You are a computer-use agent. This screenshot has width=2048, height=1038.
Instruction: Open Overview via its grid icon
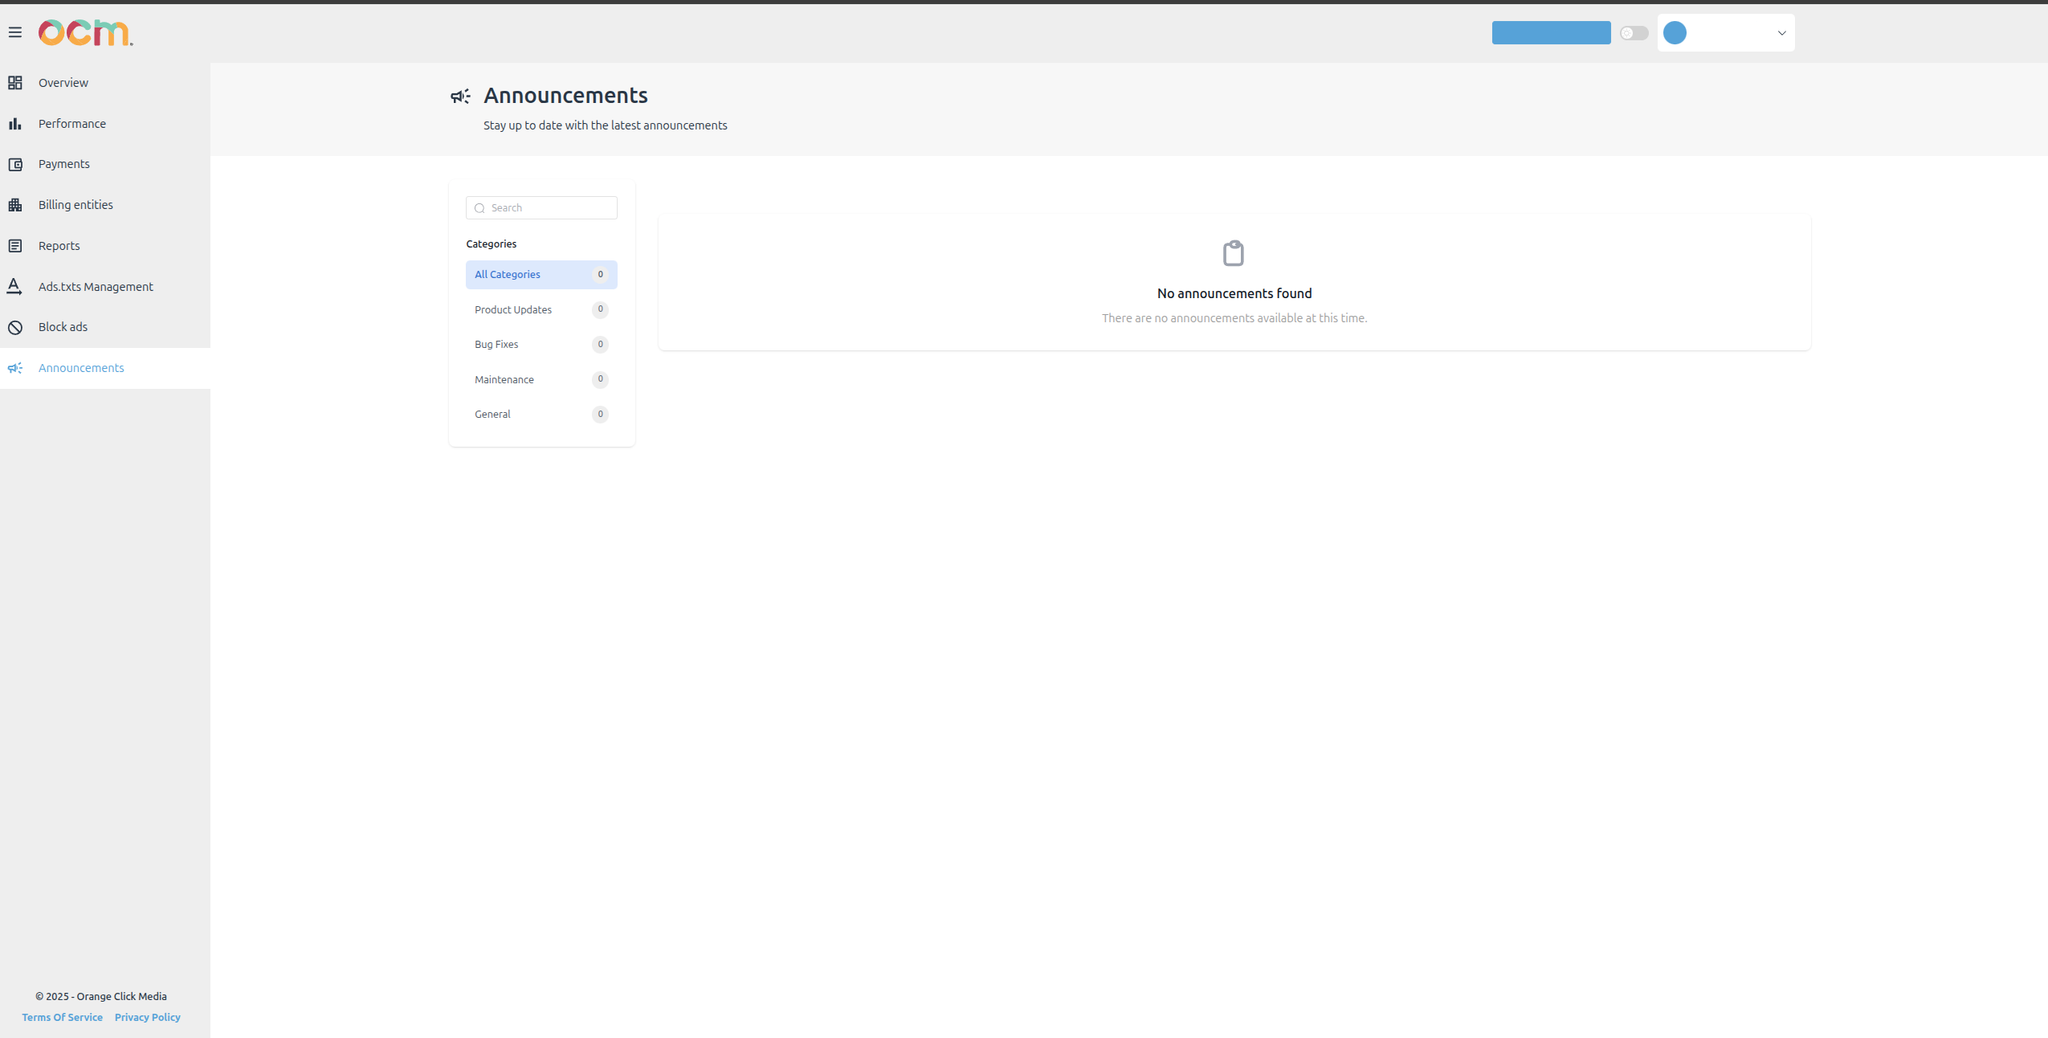[x=15, y=83]
